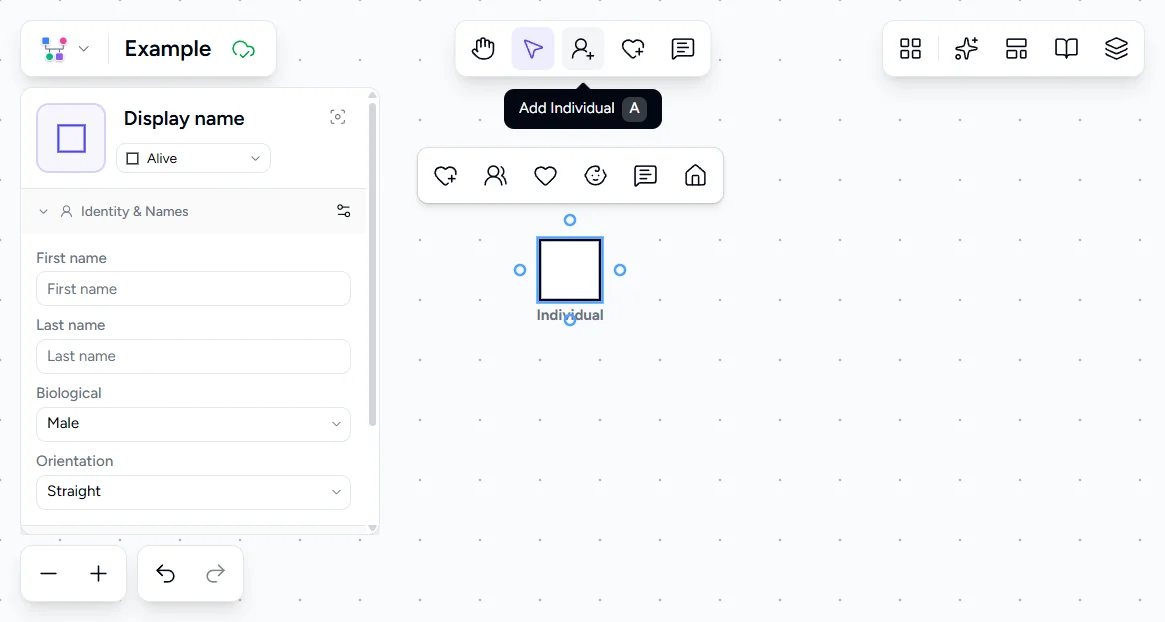Click the layout template icon

click(1016, 49)
